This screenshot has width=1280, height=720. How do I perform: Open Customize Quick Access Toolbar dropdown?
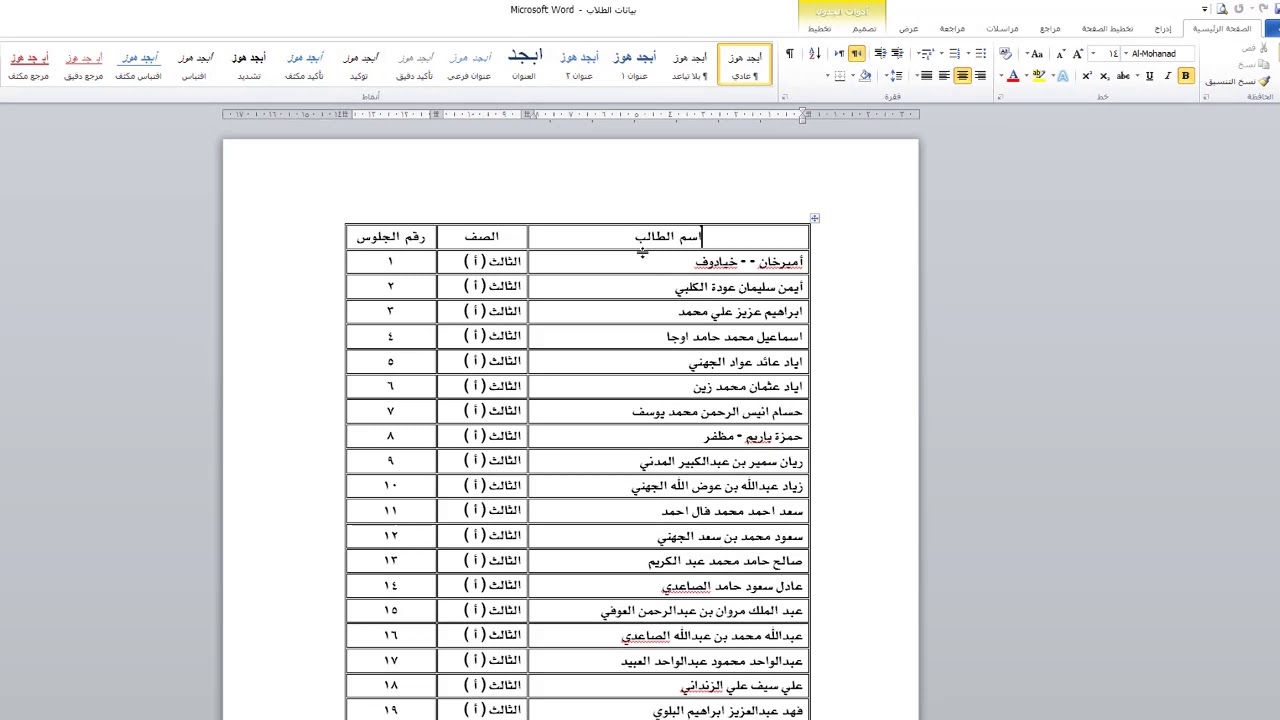tap(1205, 8)
